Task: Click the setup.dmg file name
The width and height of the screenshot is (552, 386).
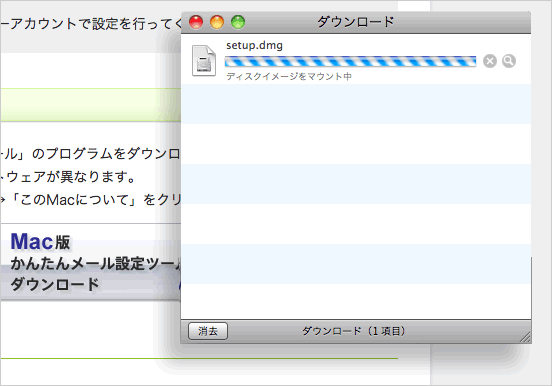Action: [254, 45]
